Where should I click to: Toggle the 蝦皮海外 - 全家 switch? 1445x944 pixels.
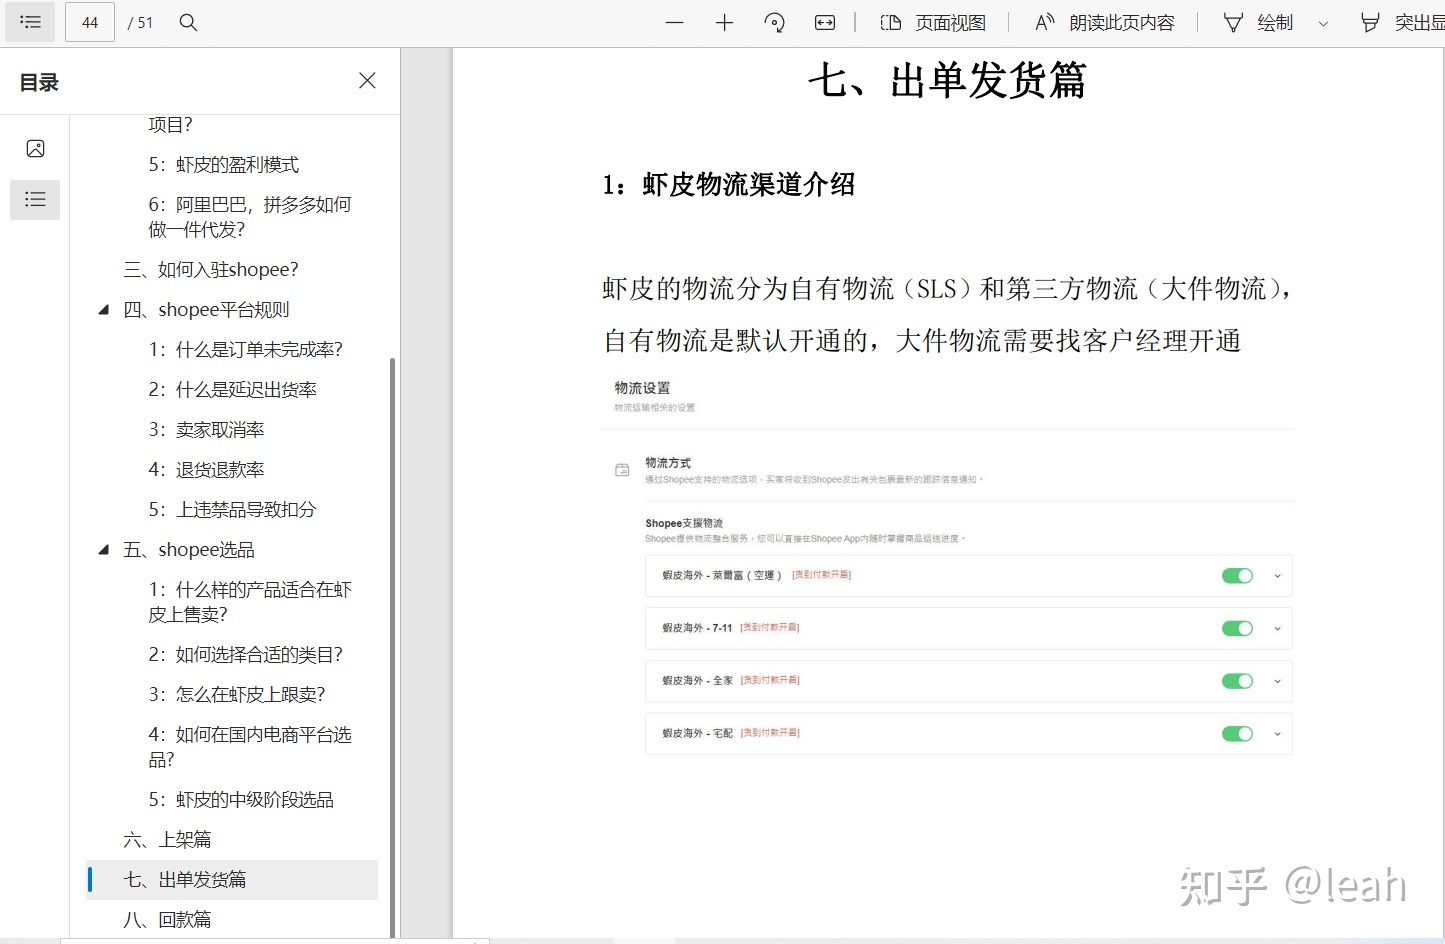click(1237, 681)
